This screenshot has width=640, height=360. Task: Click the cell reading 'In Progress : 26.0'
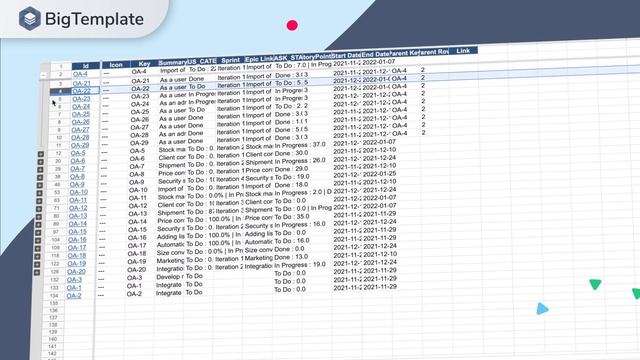click(300, 161)
